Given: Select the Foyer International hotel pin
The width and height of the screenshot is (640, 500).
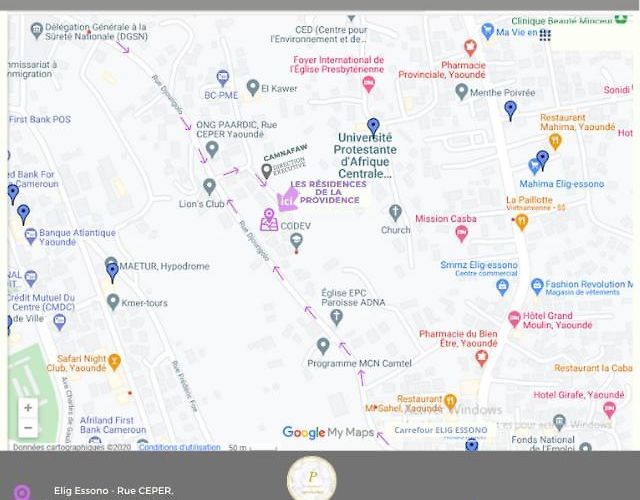Looking at the screenshot, I should [369, 84].
